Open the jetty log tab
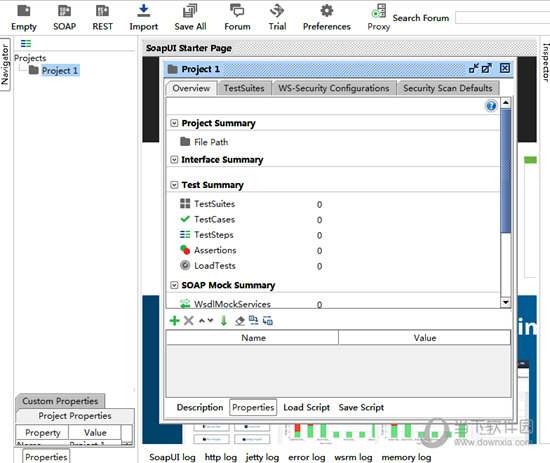Viewport: 550px width, 463px height. 262,457
